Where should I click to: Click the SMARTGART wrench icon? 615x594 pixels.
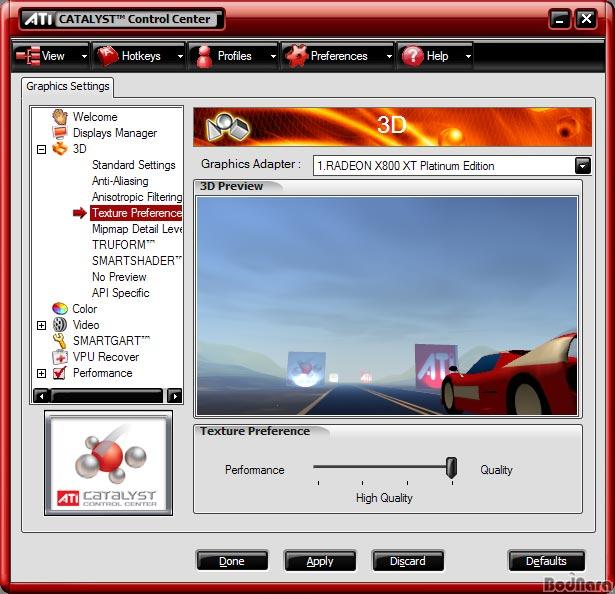[x=60, y=341]
